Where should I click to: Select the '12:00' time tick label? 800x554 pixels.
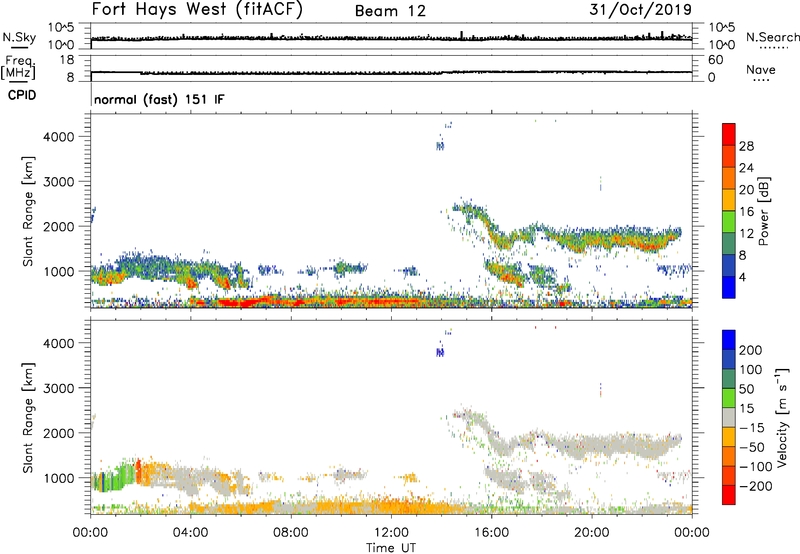[x=391, y=533]
